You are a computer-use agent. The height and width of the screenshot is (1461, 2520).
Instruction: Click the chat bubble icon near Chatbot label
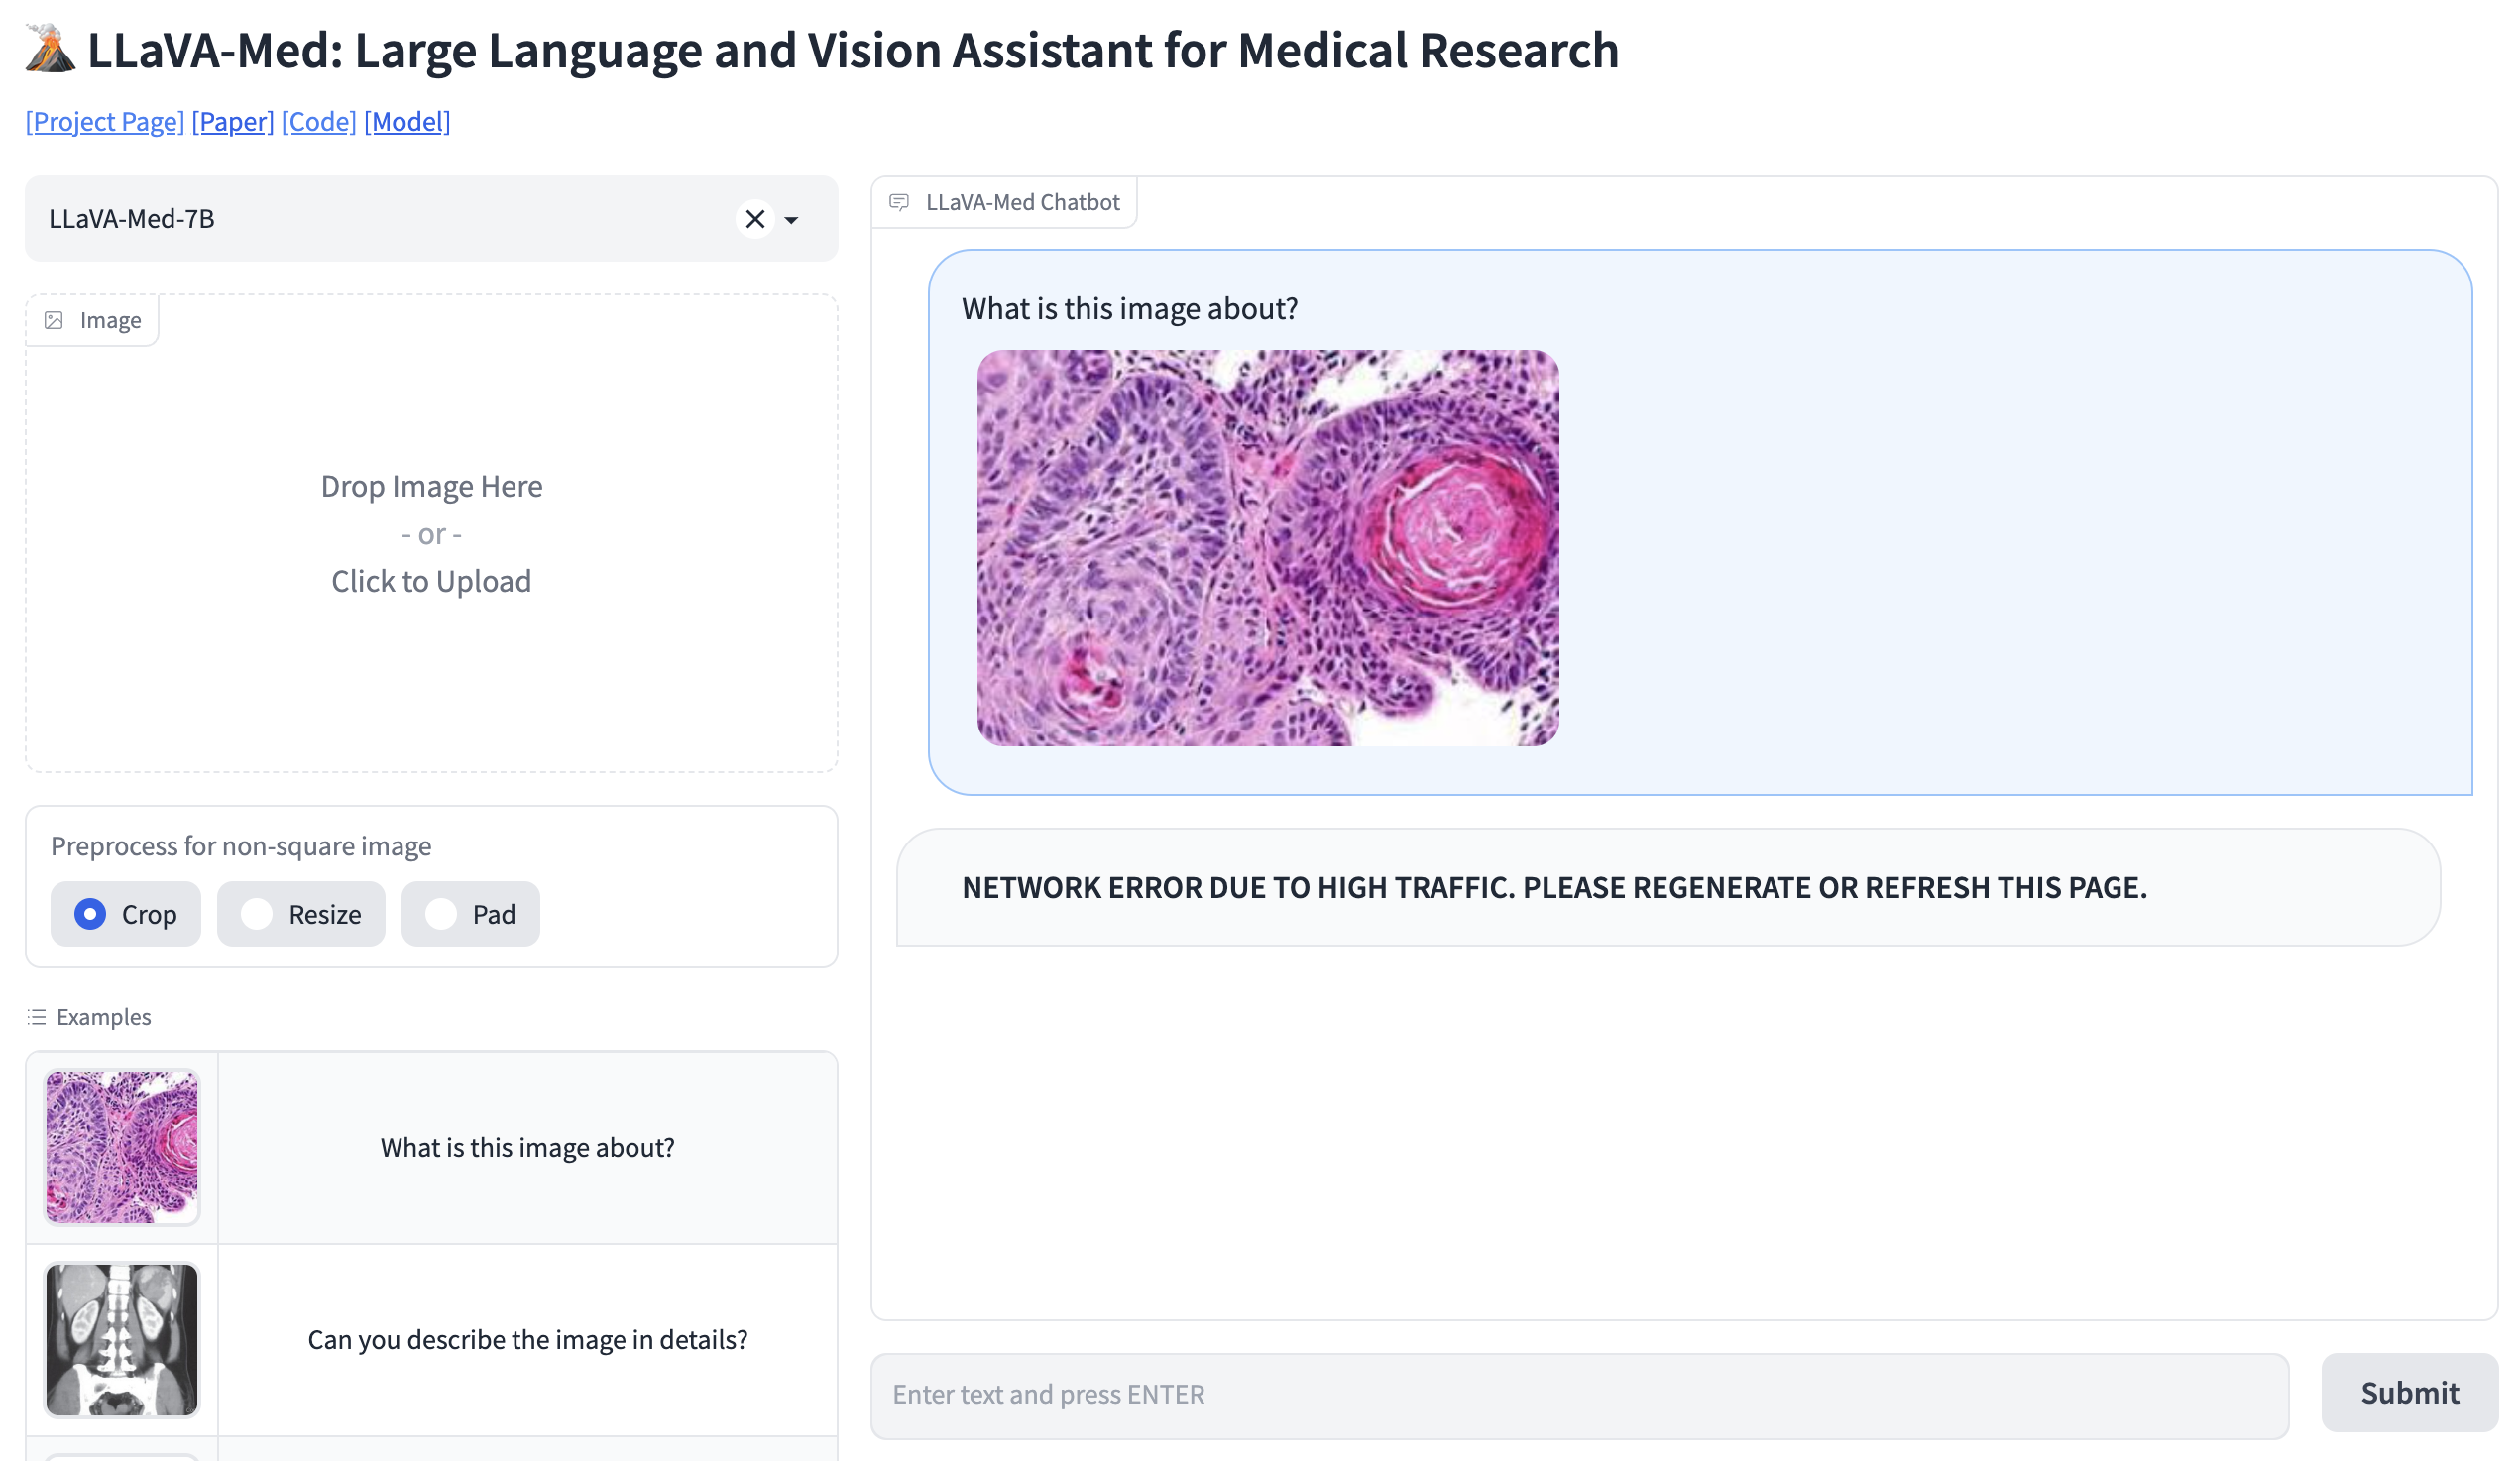coord(899,202)
